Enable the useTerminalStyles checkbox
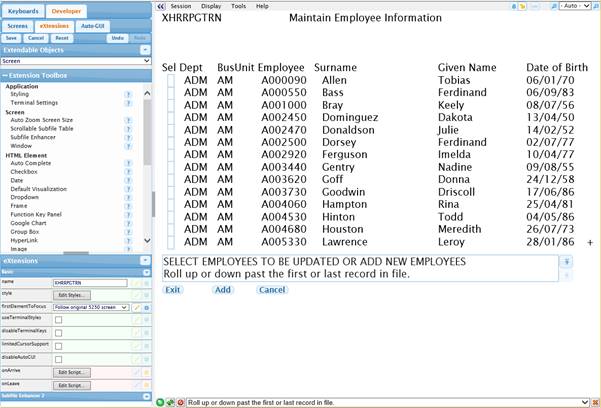601x408 pixels. pyautogui.click(x=58, y=320)
